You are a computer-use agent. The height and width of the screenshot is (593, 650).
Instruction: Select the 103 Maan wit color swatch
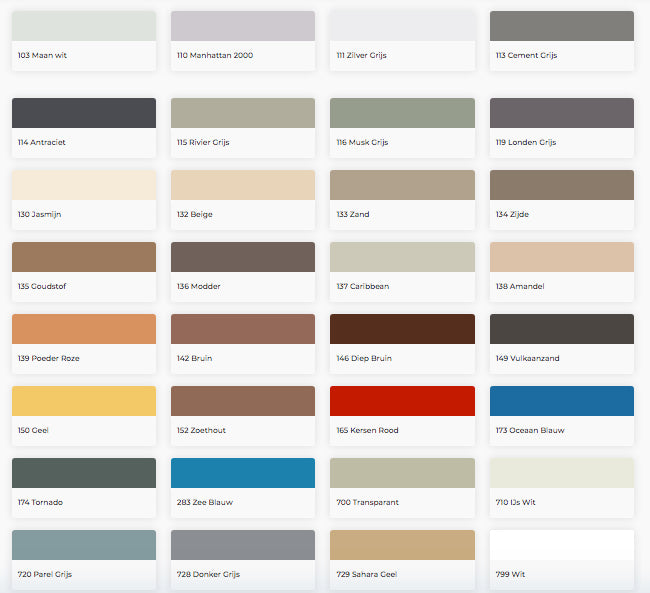(84, 26)
